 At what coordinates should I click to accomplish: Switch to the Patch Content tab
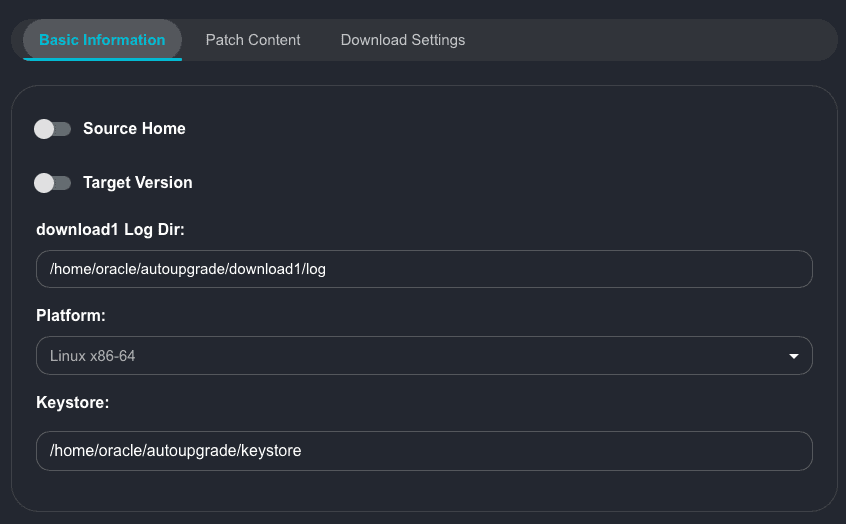pos(253,40)
